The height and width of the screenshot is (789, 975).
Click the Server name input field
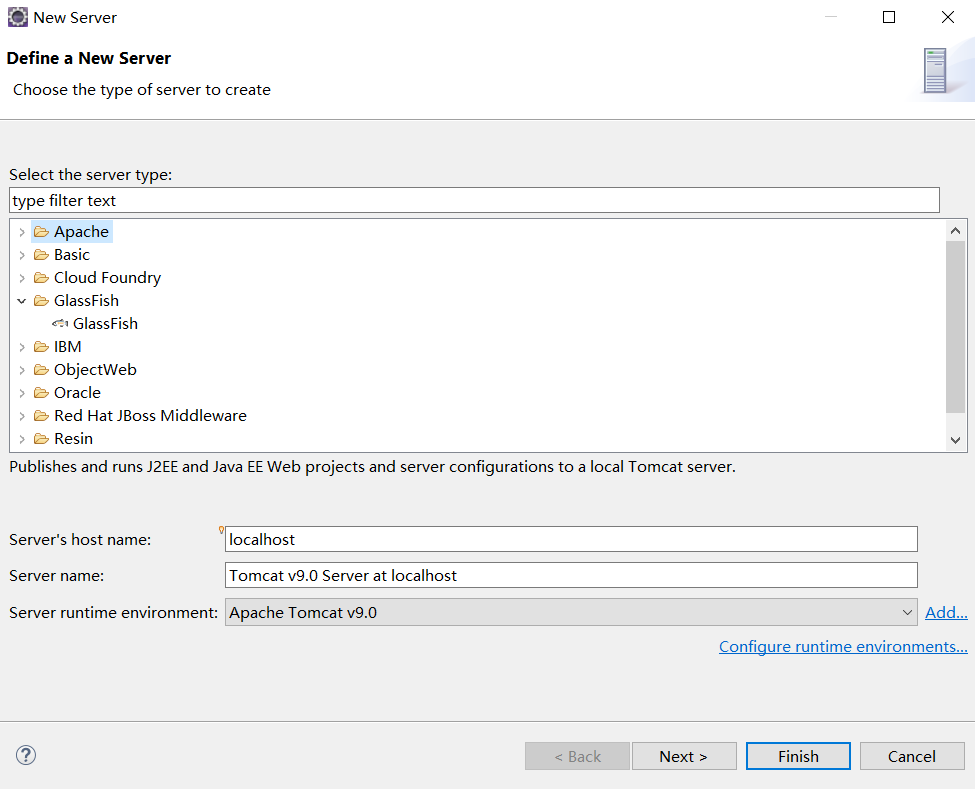click(571, 575)
